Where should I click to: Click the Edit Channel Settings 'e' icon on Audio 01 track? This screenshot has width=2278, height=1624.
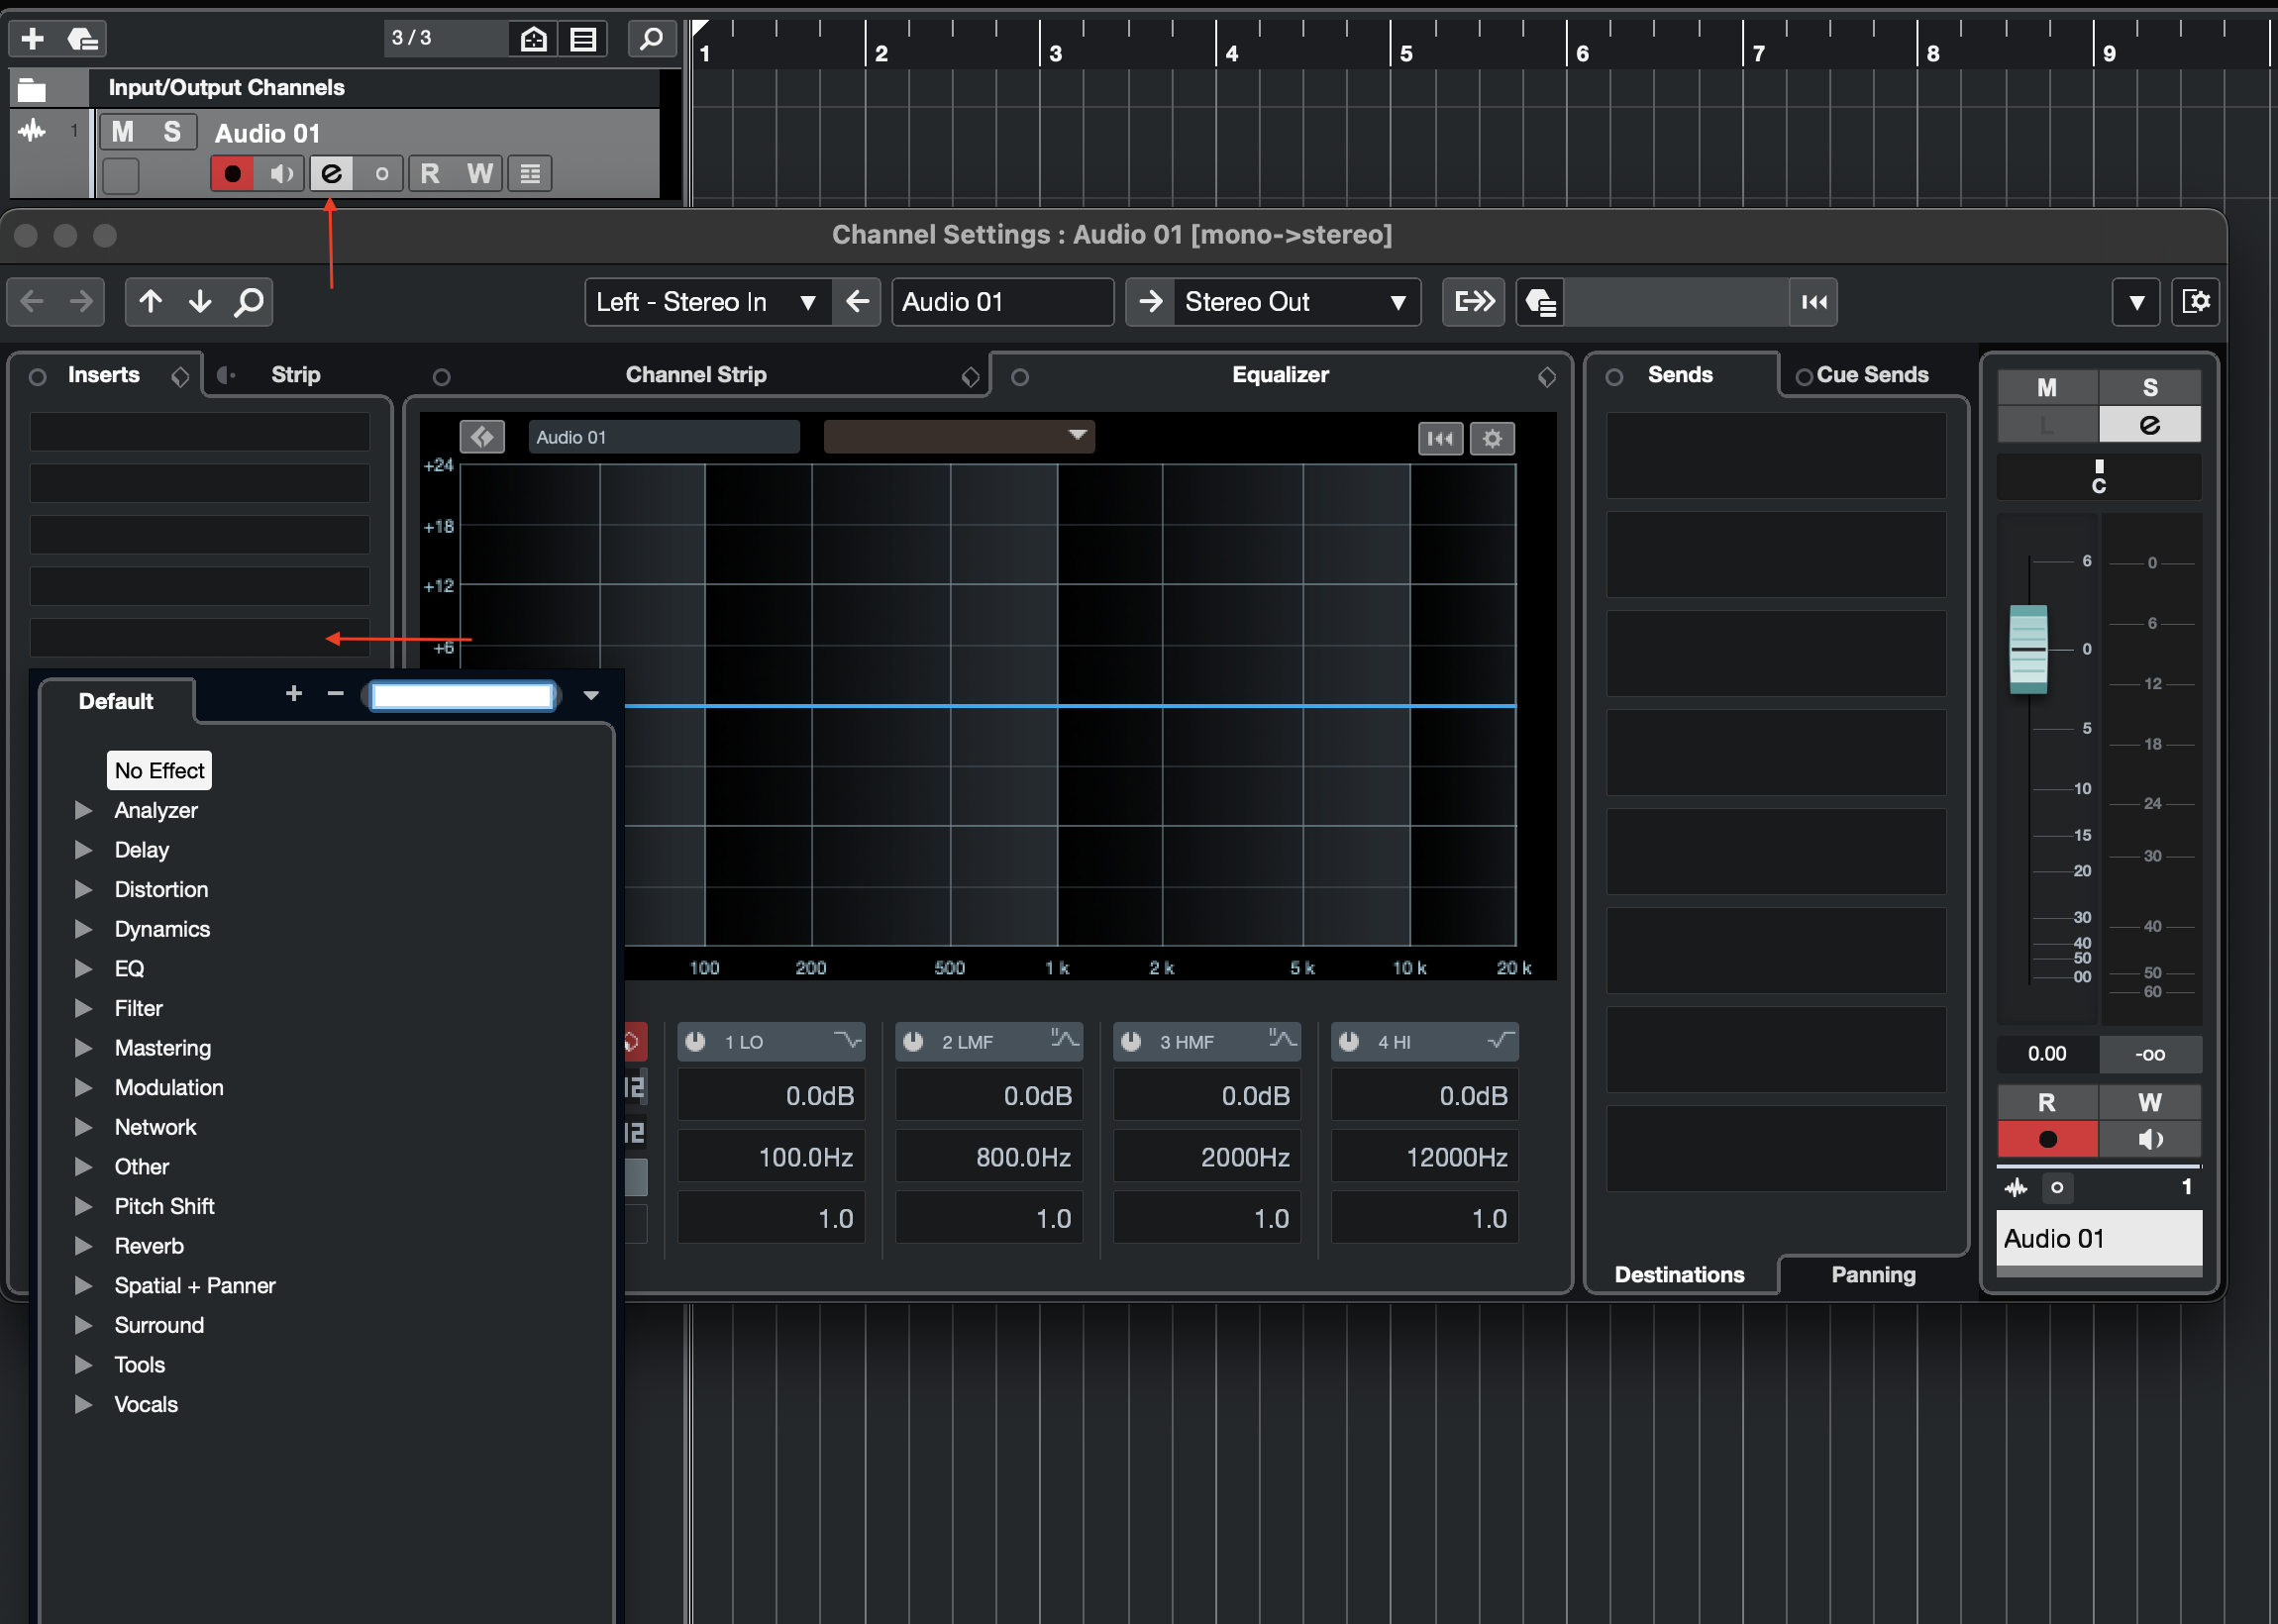pos(331,174)
